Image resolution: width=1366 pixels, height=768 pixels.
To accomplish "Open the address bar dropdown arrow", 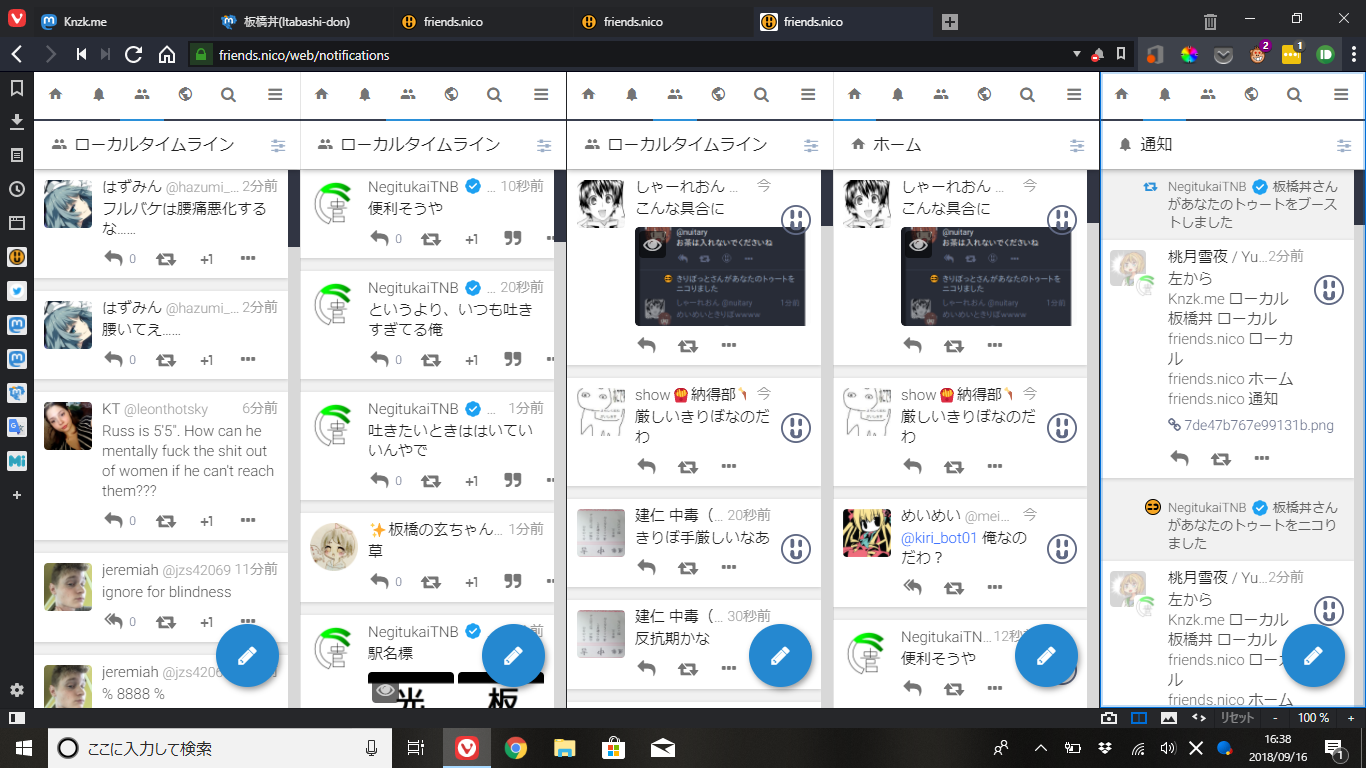I will pyautogui.click(x=1077, y=55).
